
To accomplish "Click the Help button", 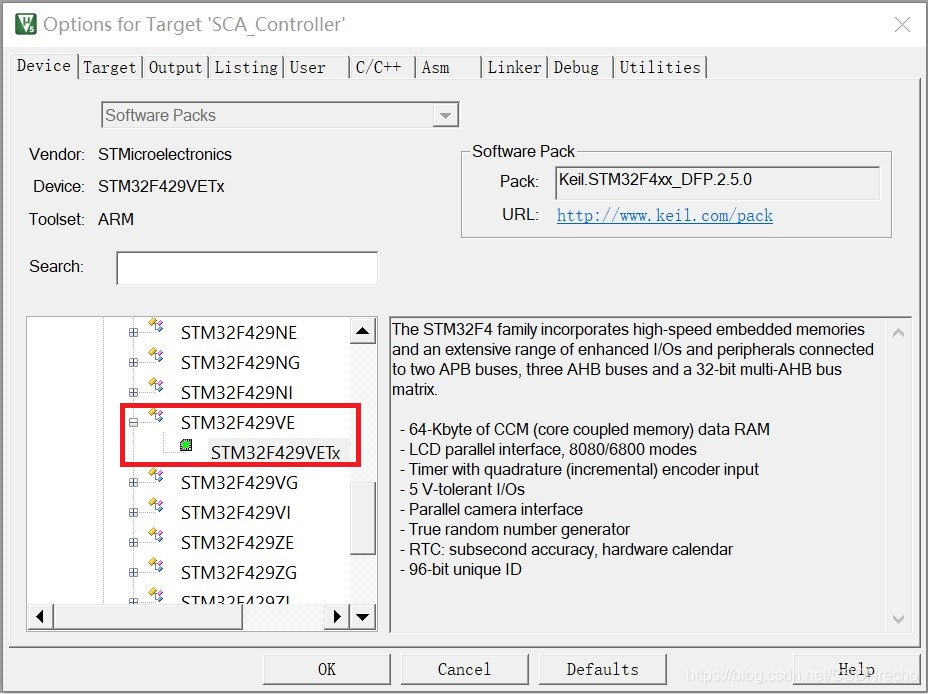I will pyautogui.click(x=856, y=669).
